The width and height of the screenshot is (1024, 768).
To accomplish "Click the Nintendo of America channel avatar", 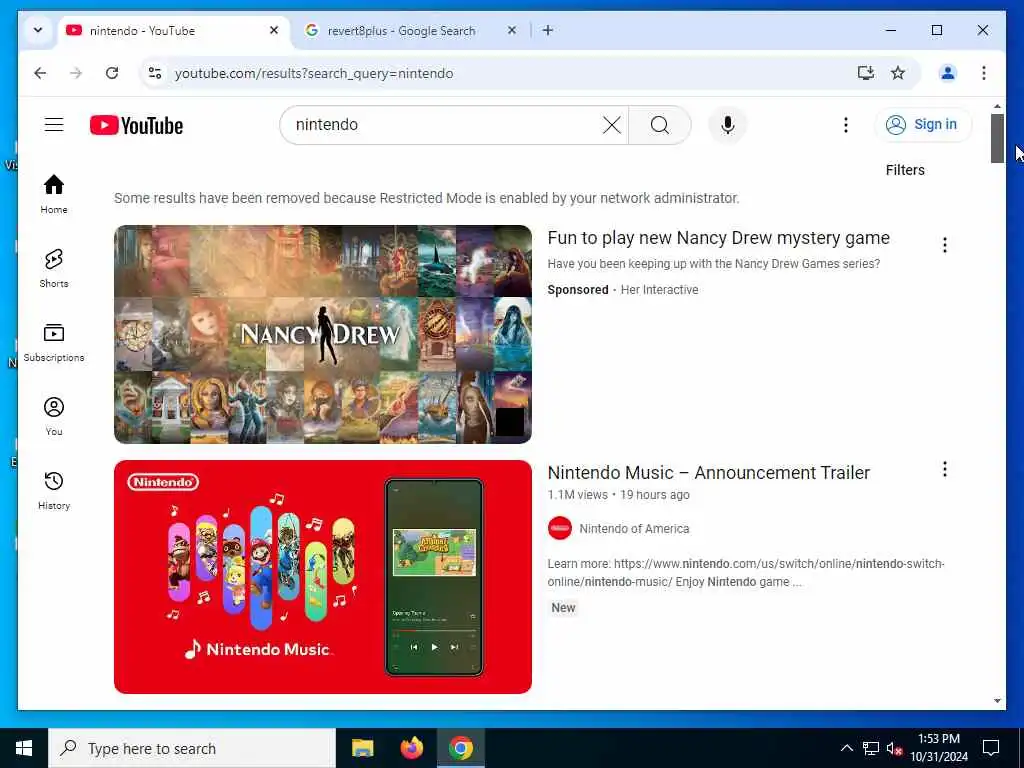I will 560,528.
